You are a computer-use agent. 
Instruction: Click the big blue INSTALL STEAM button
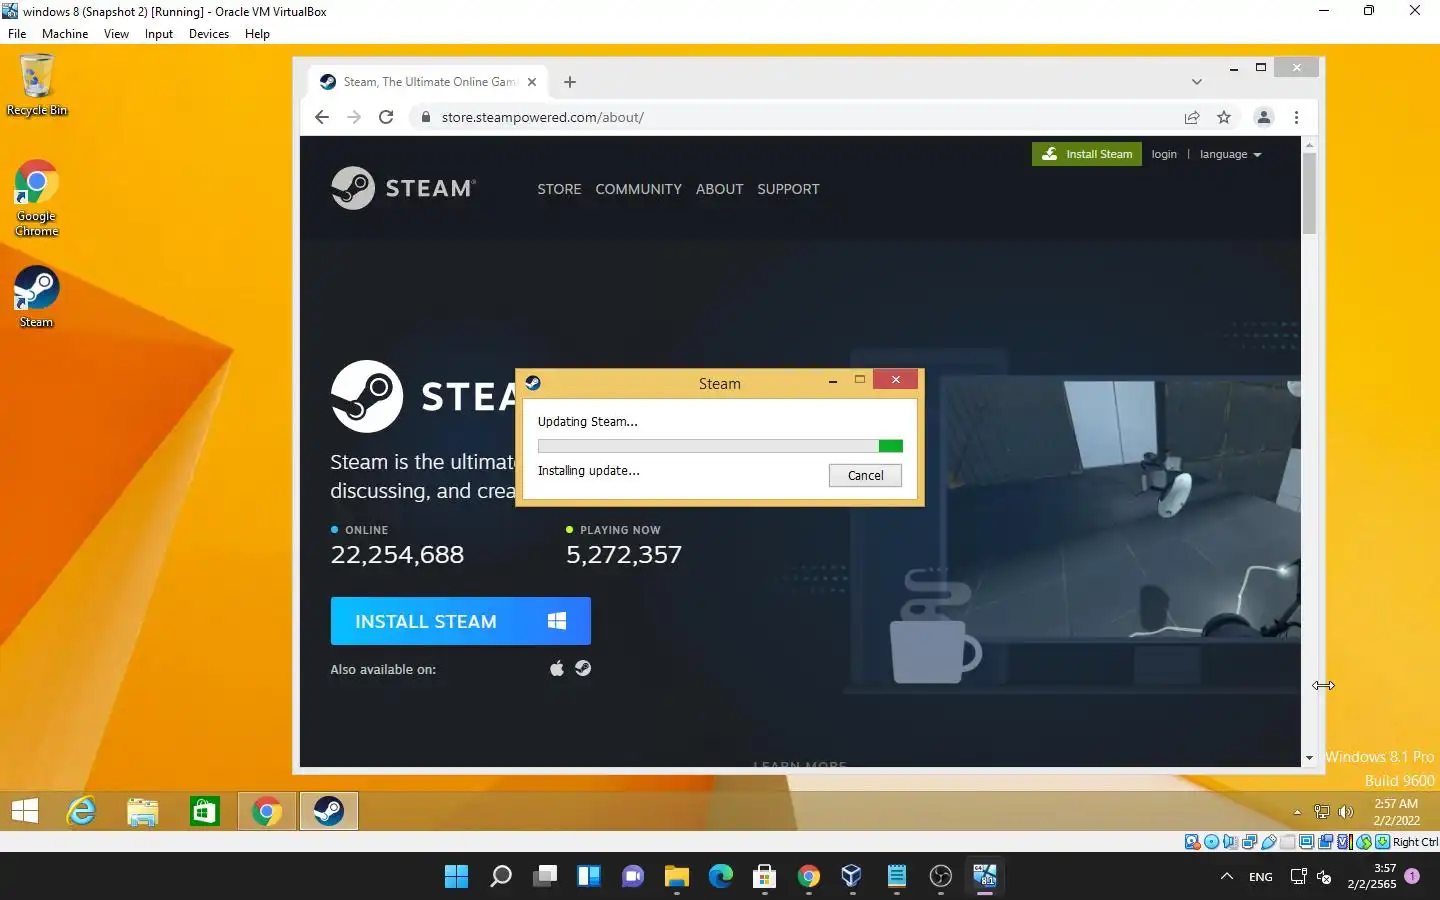[460, 621]
